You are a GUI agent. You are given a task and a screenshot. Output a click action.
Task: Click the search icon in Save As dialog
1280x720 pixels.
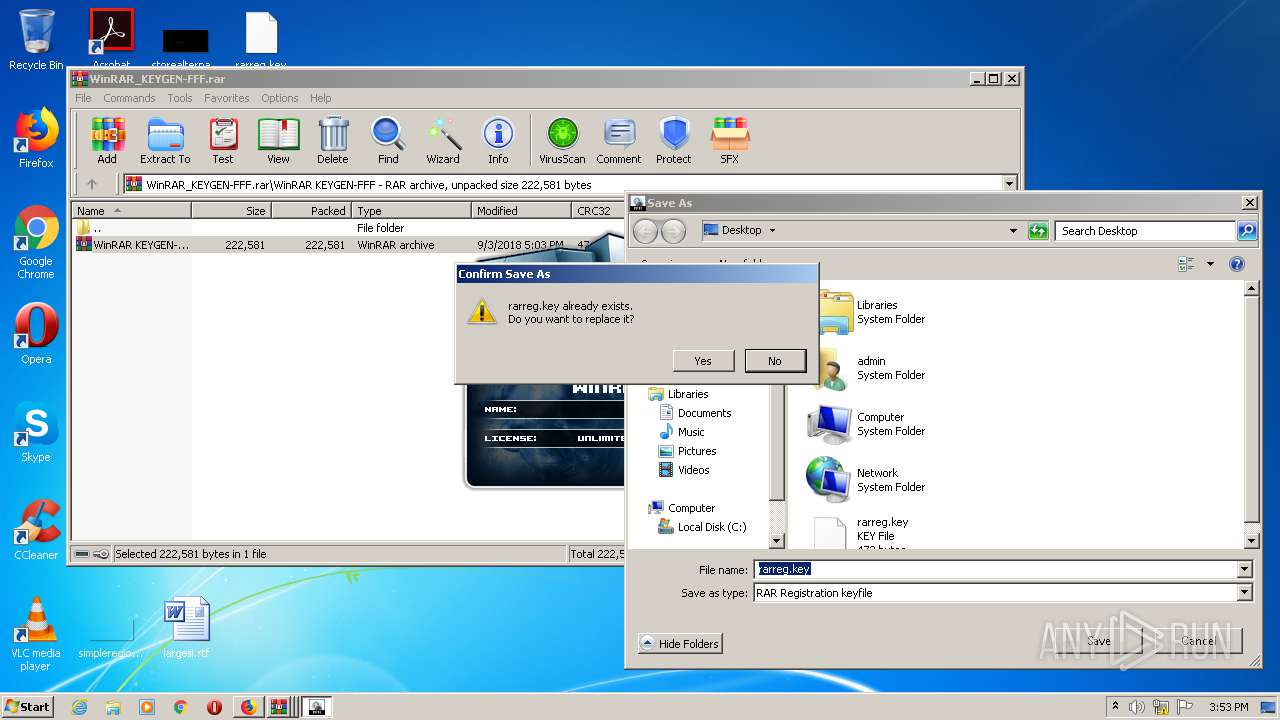1246,230
